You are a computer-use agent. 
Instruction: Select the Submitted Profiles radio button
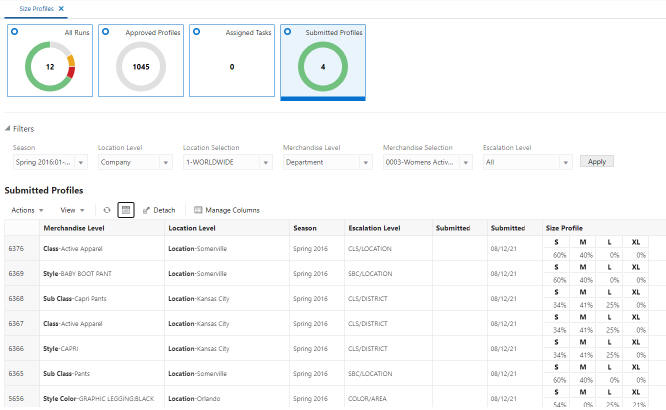click(287, 31)
